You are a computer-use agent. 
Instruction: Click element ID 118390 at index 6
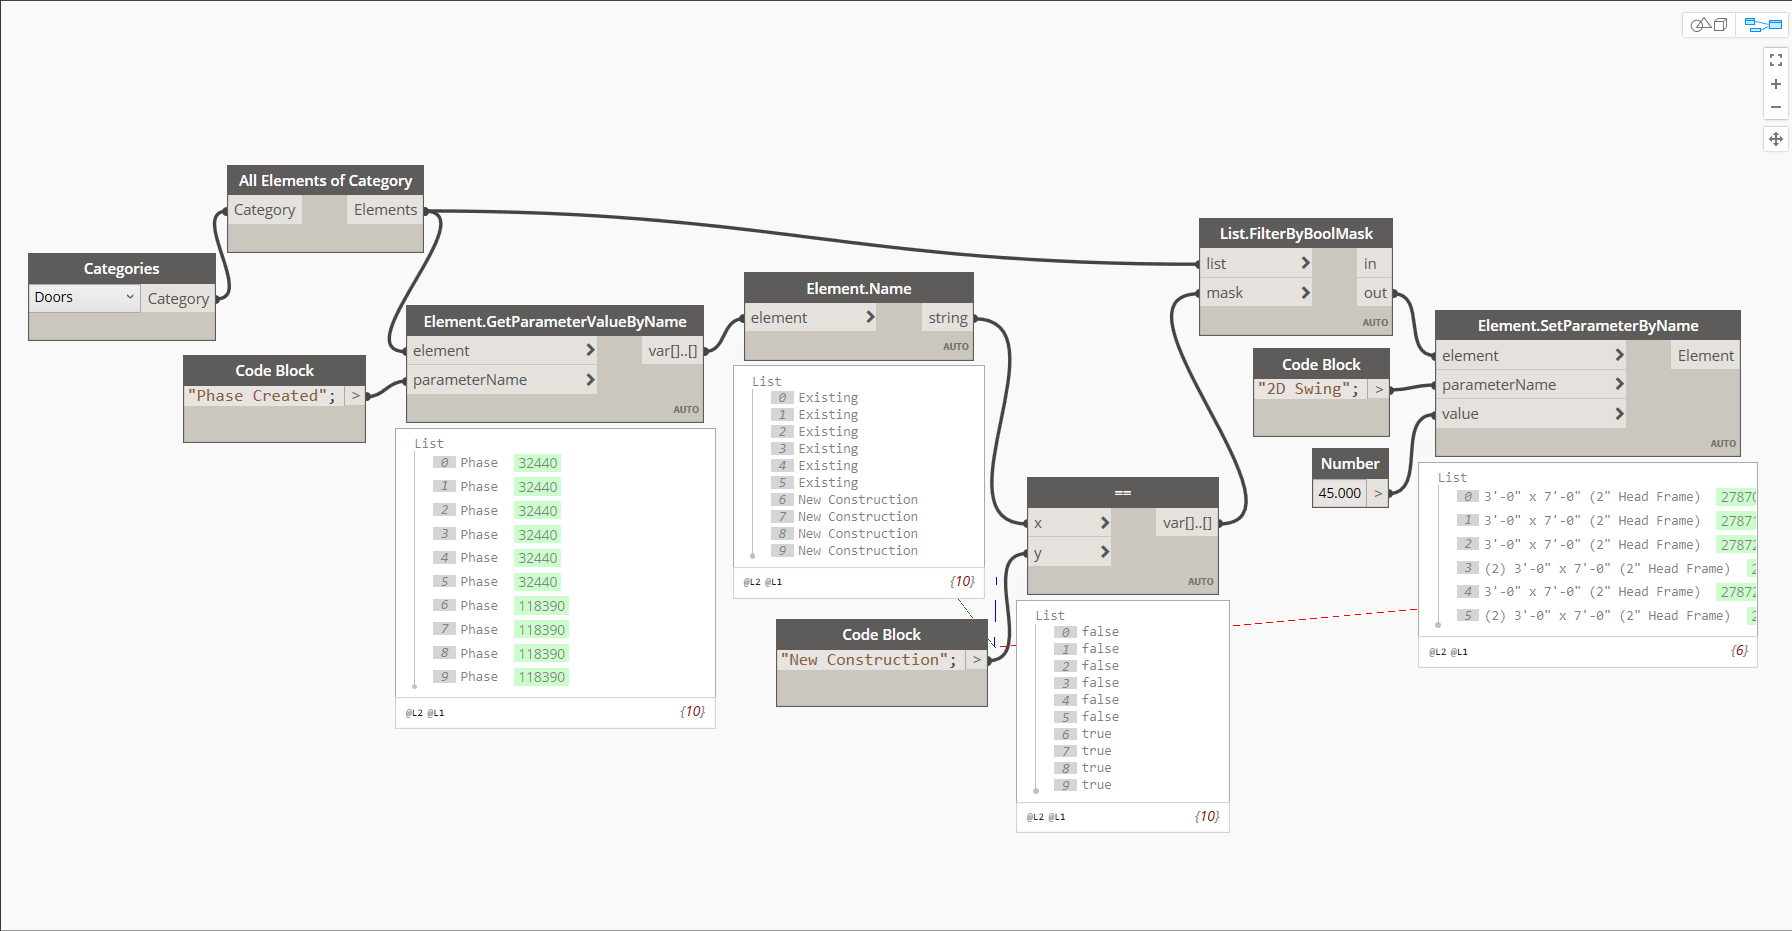[541, 606]
